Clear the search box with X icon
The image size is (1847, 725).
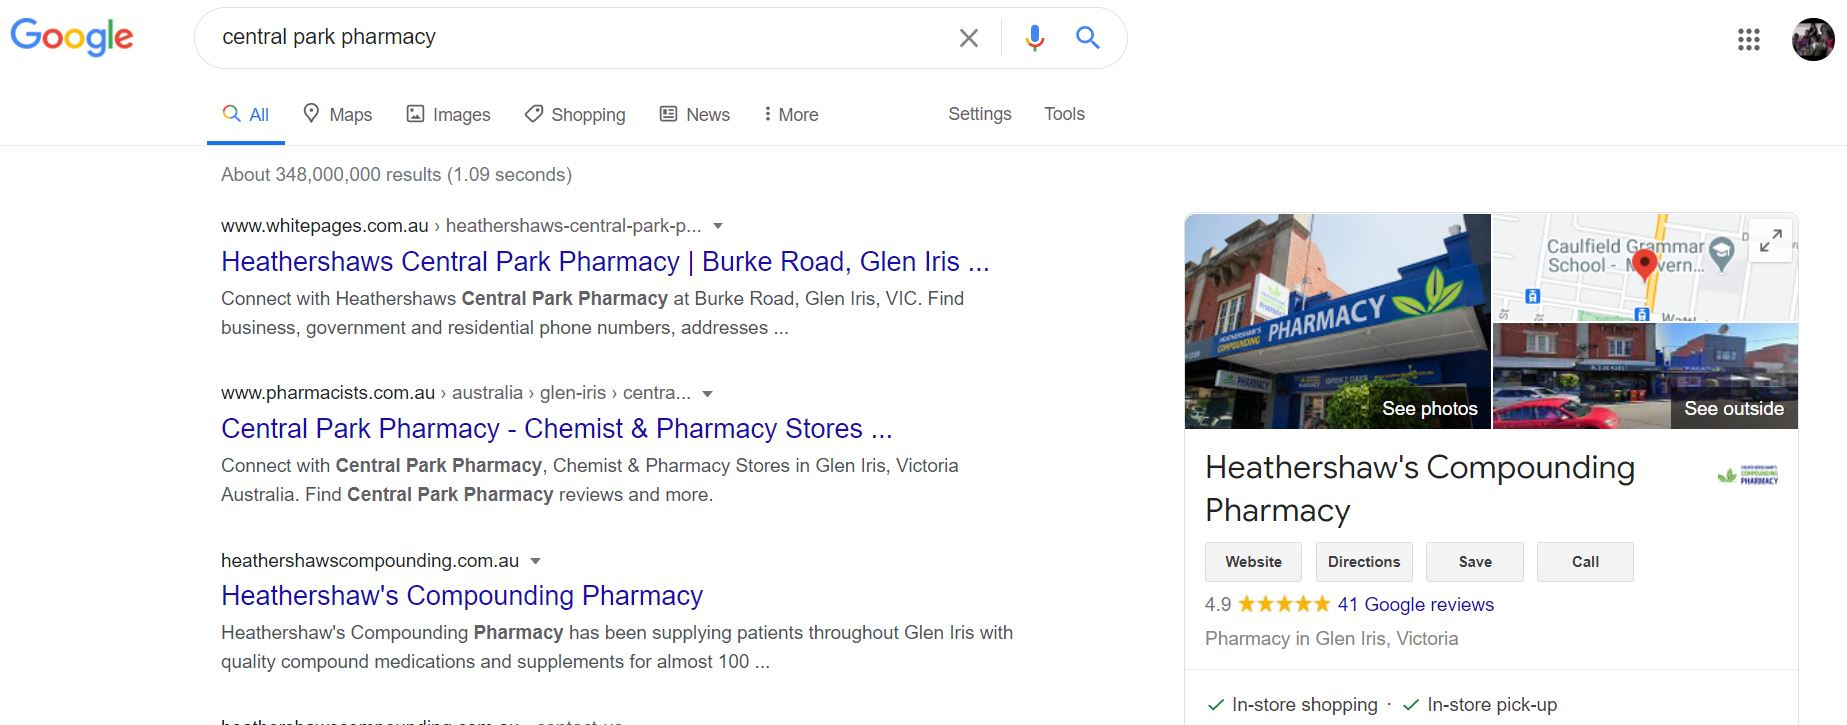tap(968, 38)
